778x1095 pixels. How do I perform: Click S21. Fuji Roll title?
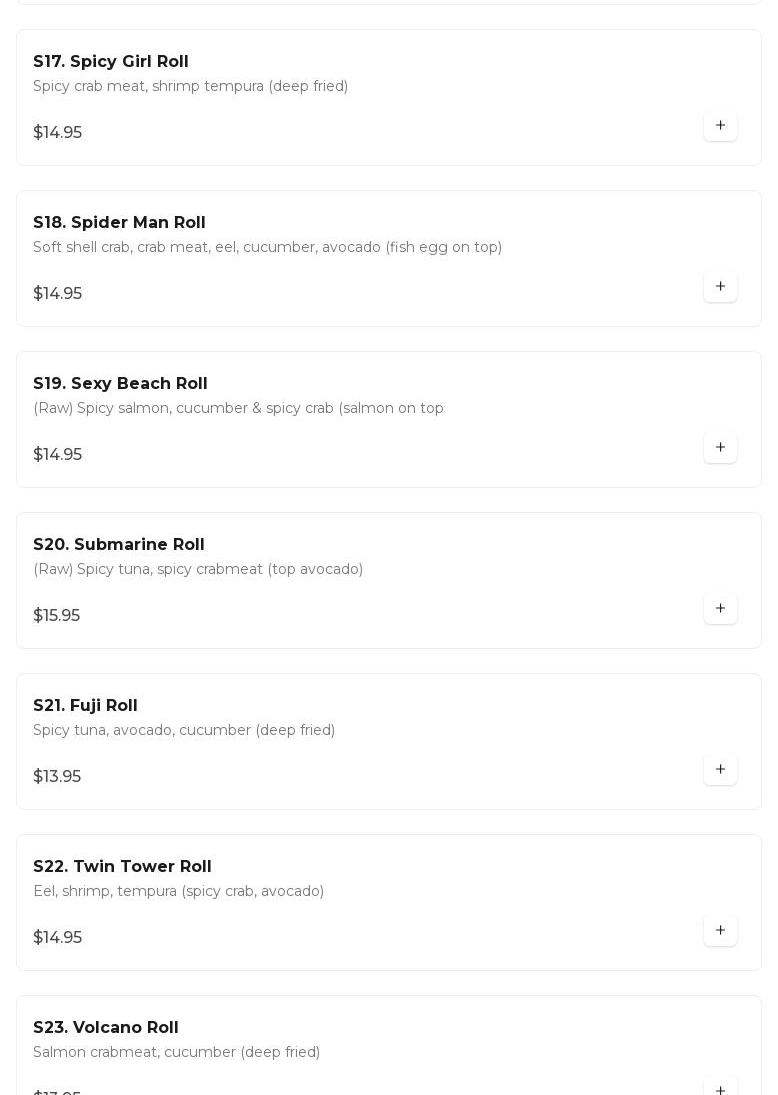point(85,706)
